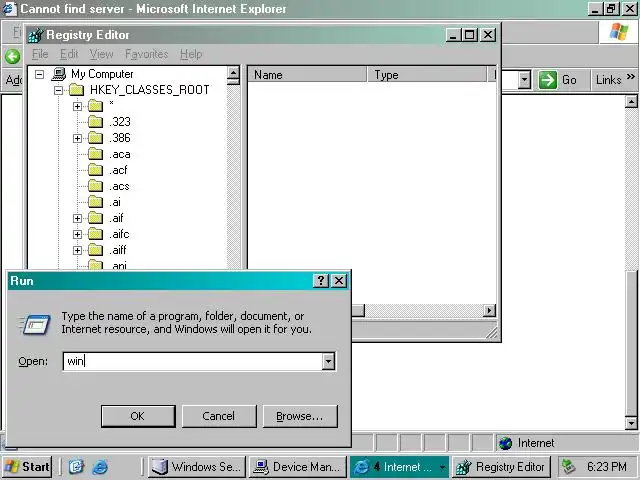Select the .acf folder icon
The width and height of the screenshot is (640, 480).
(x=96, y=170)
